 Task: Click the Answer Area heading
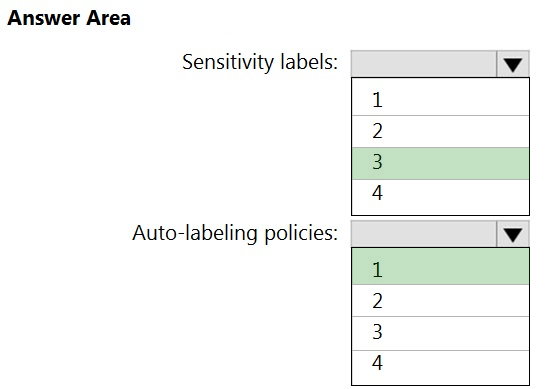pos(69,18)
